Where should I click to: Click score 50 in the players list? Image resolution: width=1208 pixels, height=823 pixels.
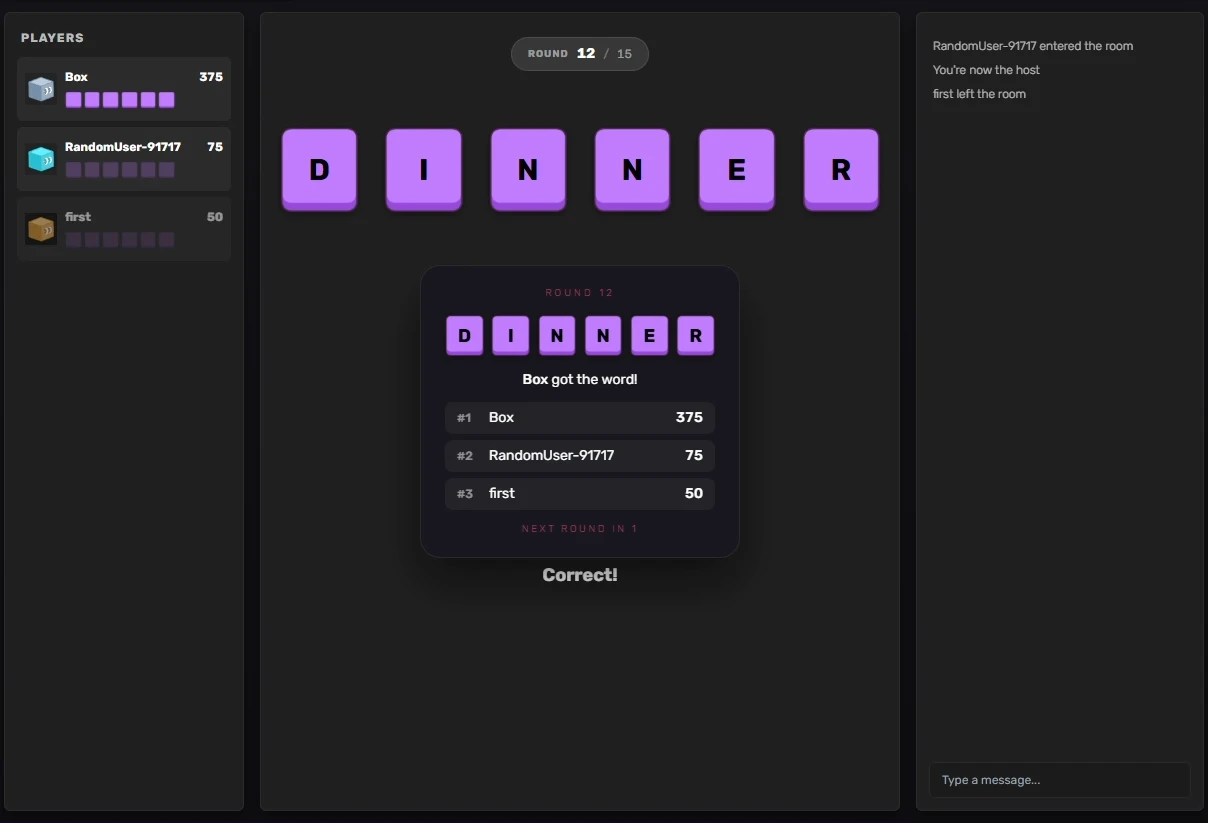coord(215,217)
